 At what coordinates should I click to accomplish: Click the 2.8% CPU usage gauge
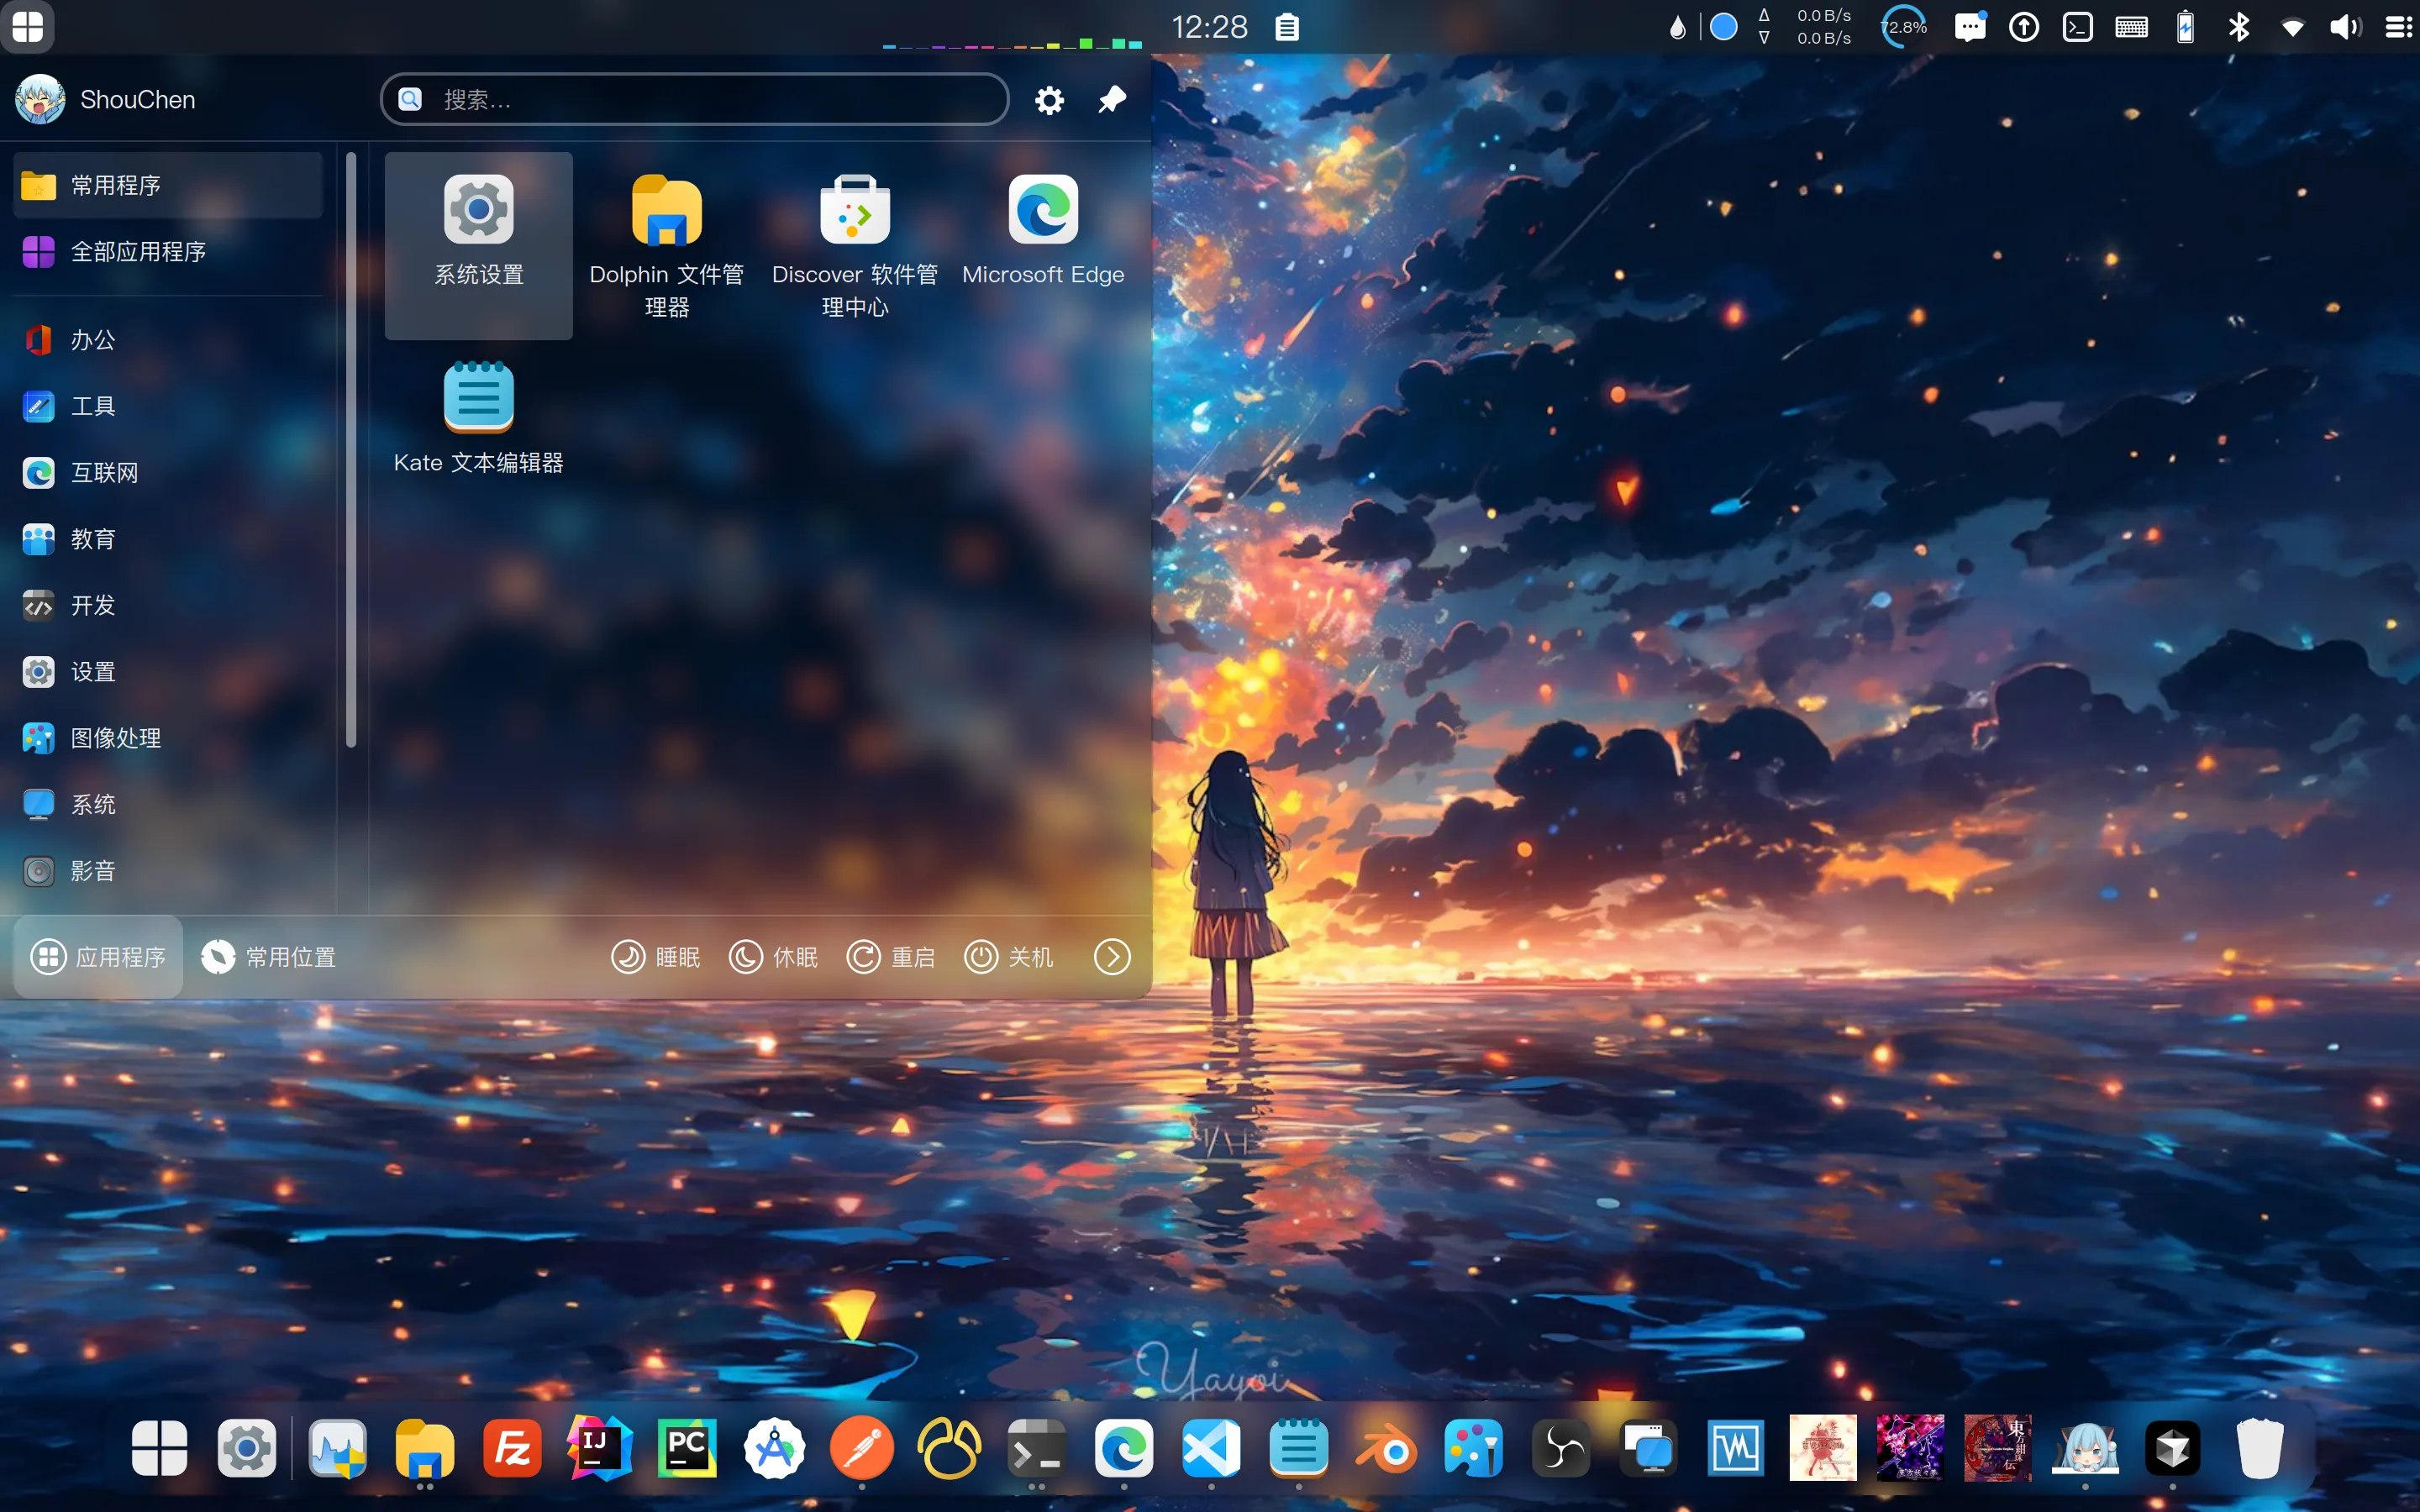[1905, 27]
